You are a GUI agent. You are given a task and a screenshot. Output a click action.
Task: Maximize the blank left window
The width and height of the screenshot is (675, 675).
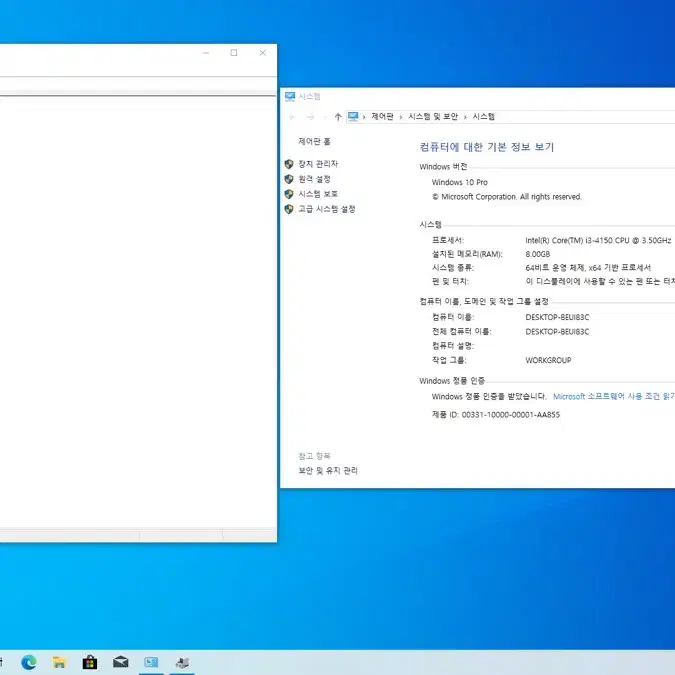pyautogui.click(x=234, y=53)
